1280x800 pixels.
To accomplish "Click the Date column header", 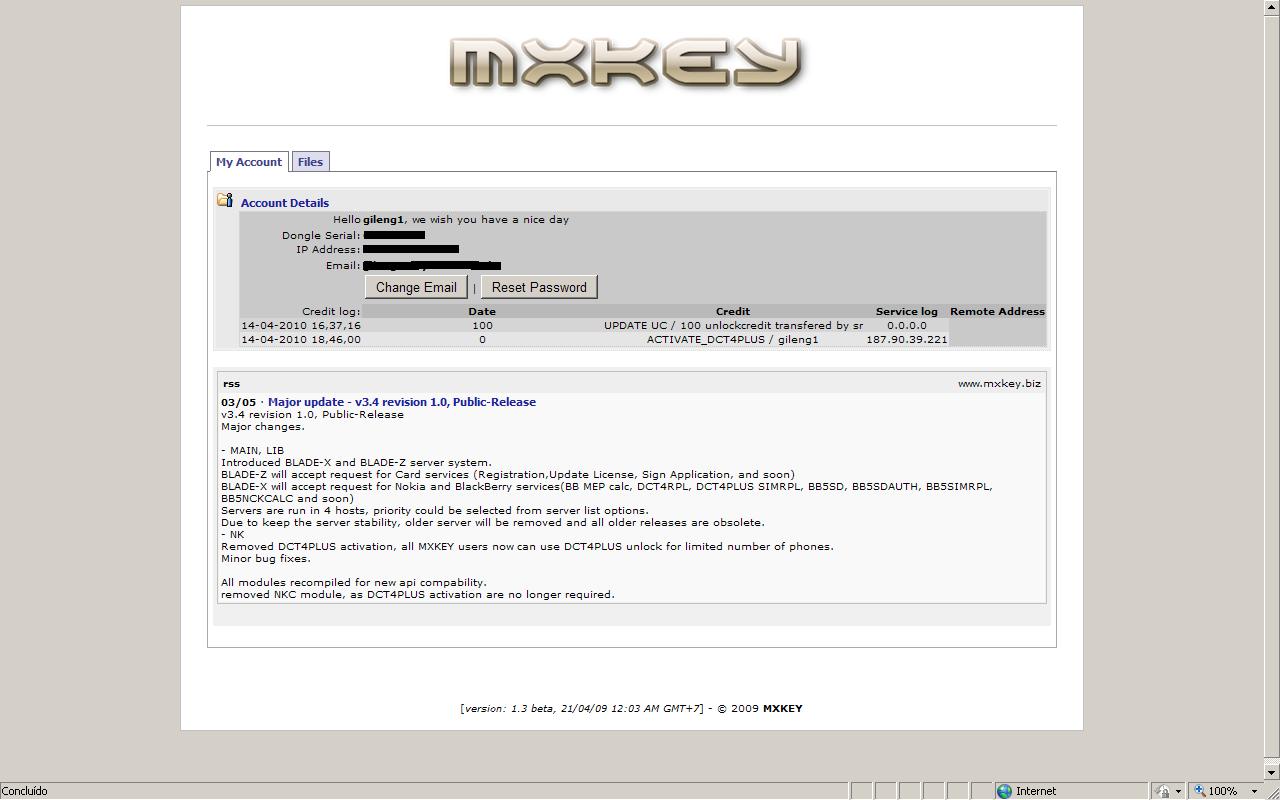I will coord(482,311).
